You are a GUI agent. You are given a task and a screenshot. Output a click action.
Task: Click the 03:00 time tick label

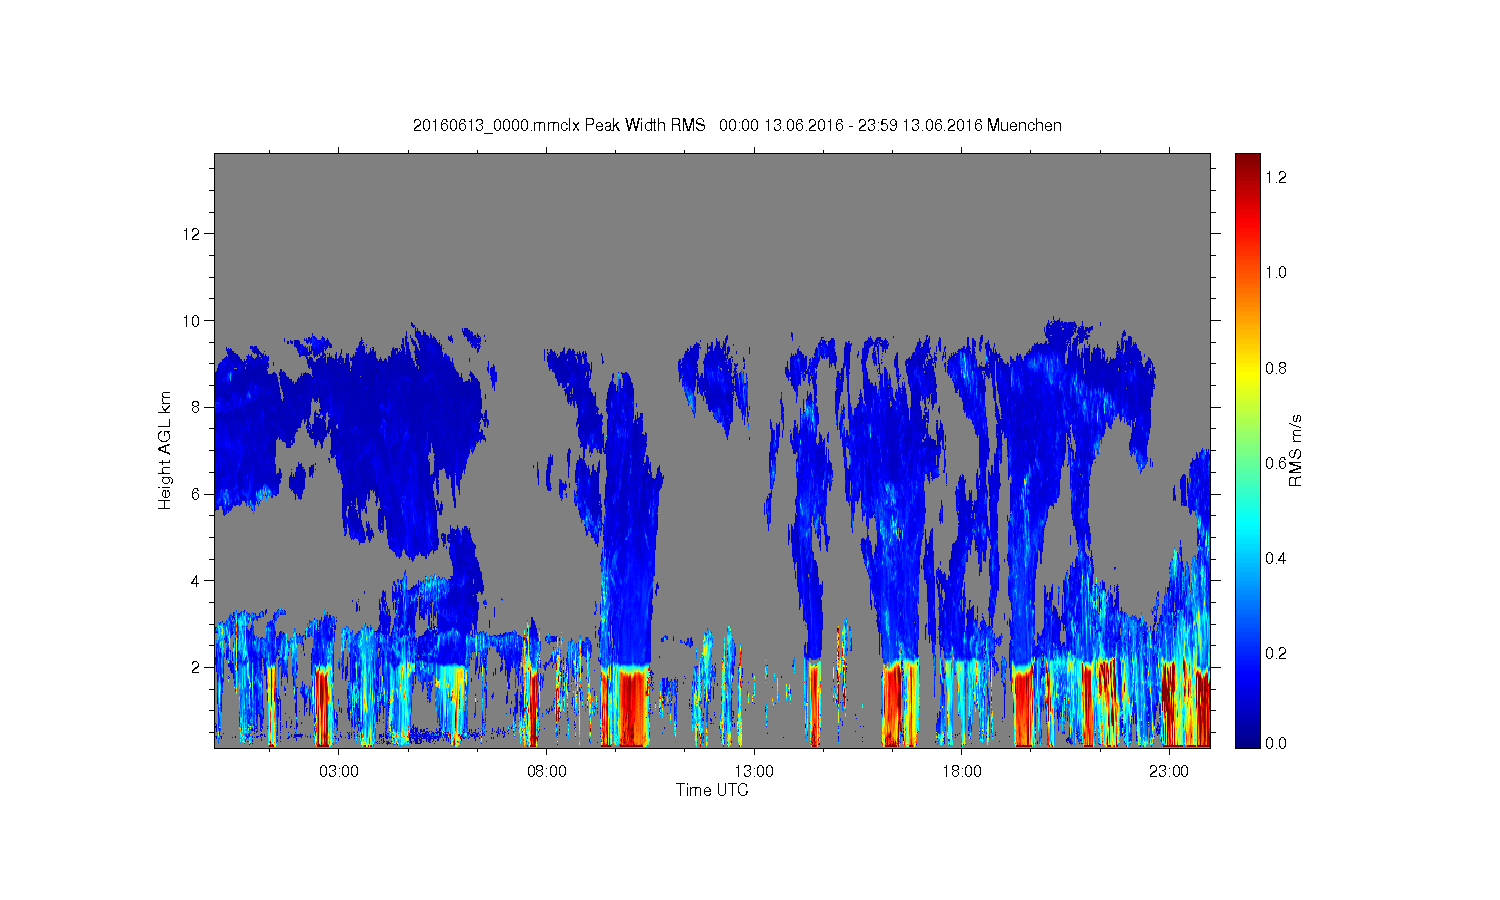tap(338, 772)
